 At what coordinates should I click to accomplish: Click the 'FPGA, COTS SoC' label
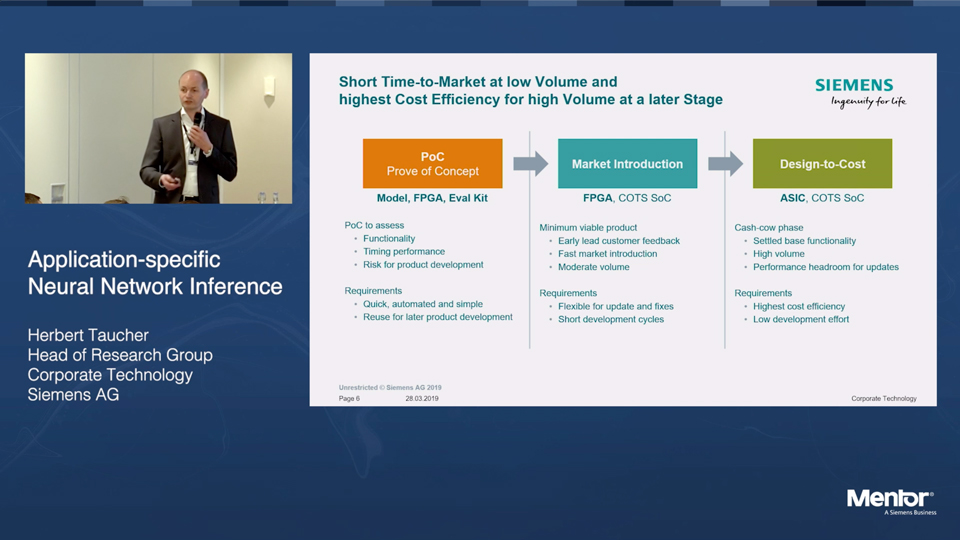coord(627,198)
